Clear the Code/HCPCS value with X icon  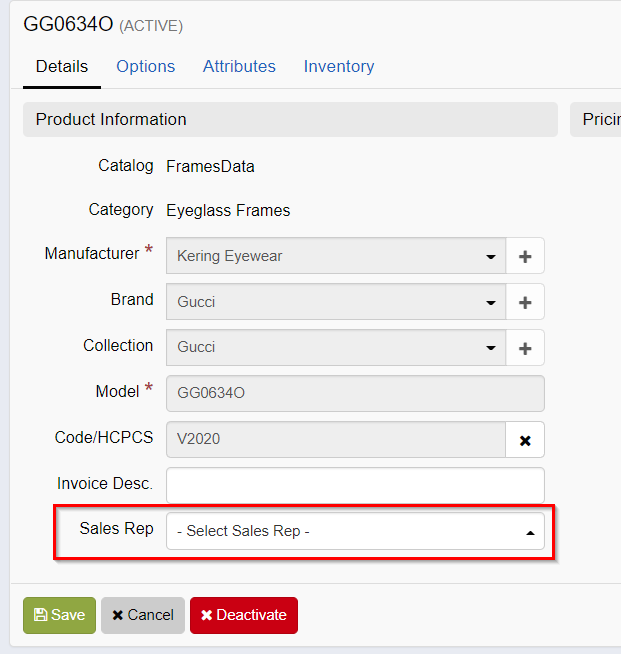click(x=525, y=440)
